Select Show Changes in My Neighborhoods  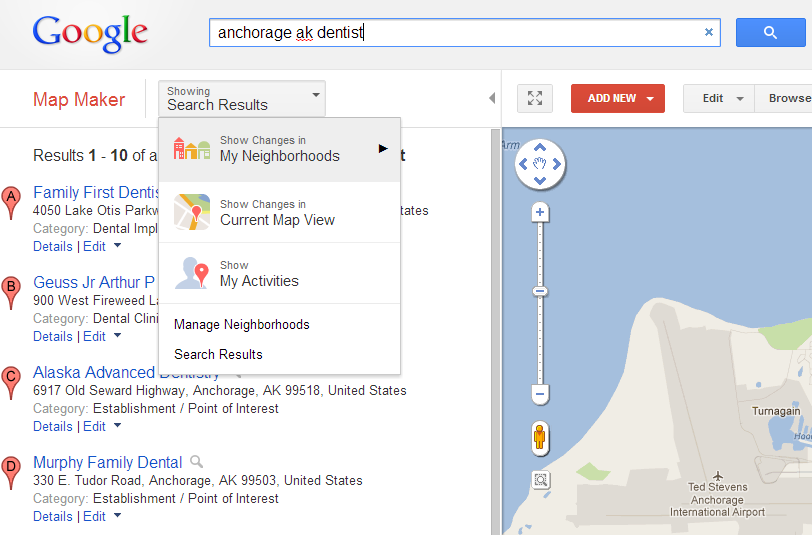[x=280, y=149]
